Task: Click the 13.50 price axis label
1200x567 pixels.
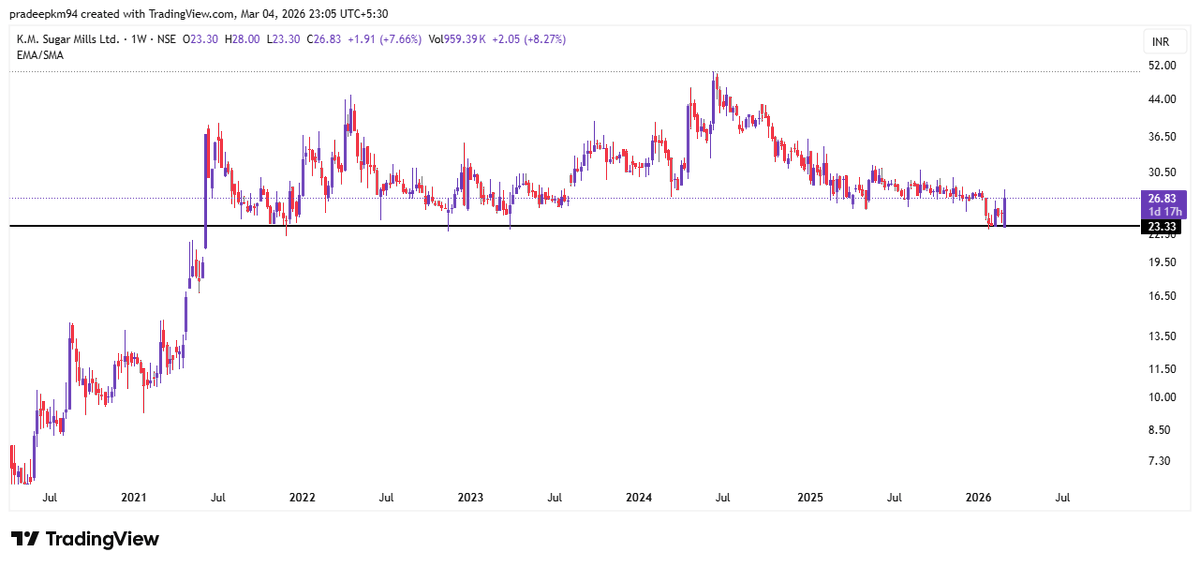Action: [1161, 336]
